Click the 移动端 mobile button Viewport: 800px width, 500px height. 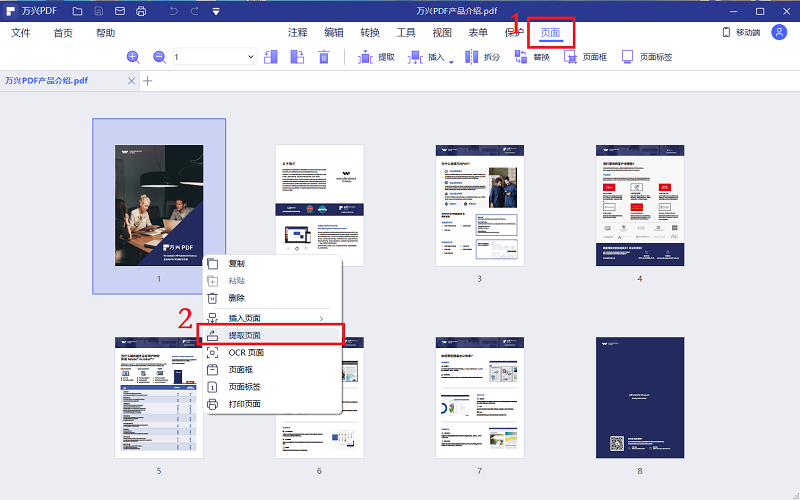[740, 33]
